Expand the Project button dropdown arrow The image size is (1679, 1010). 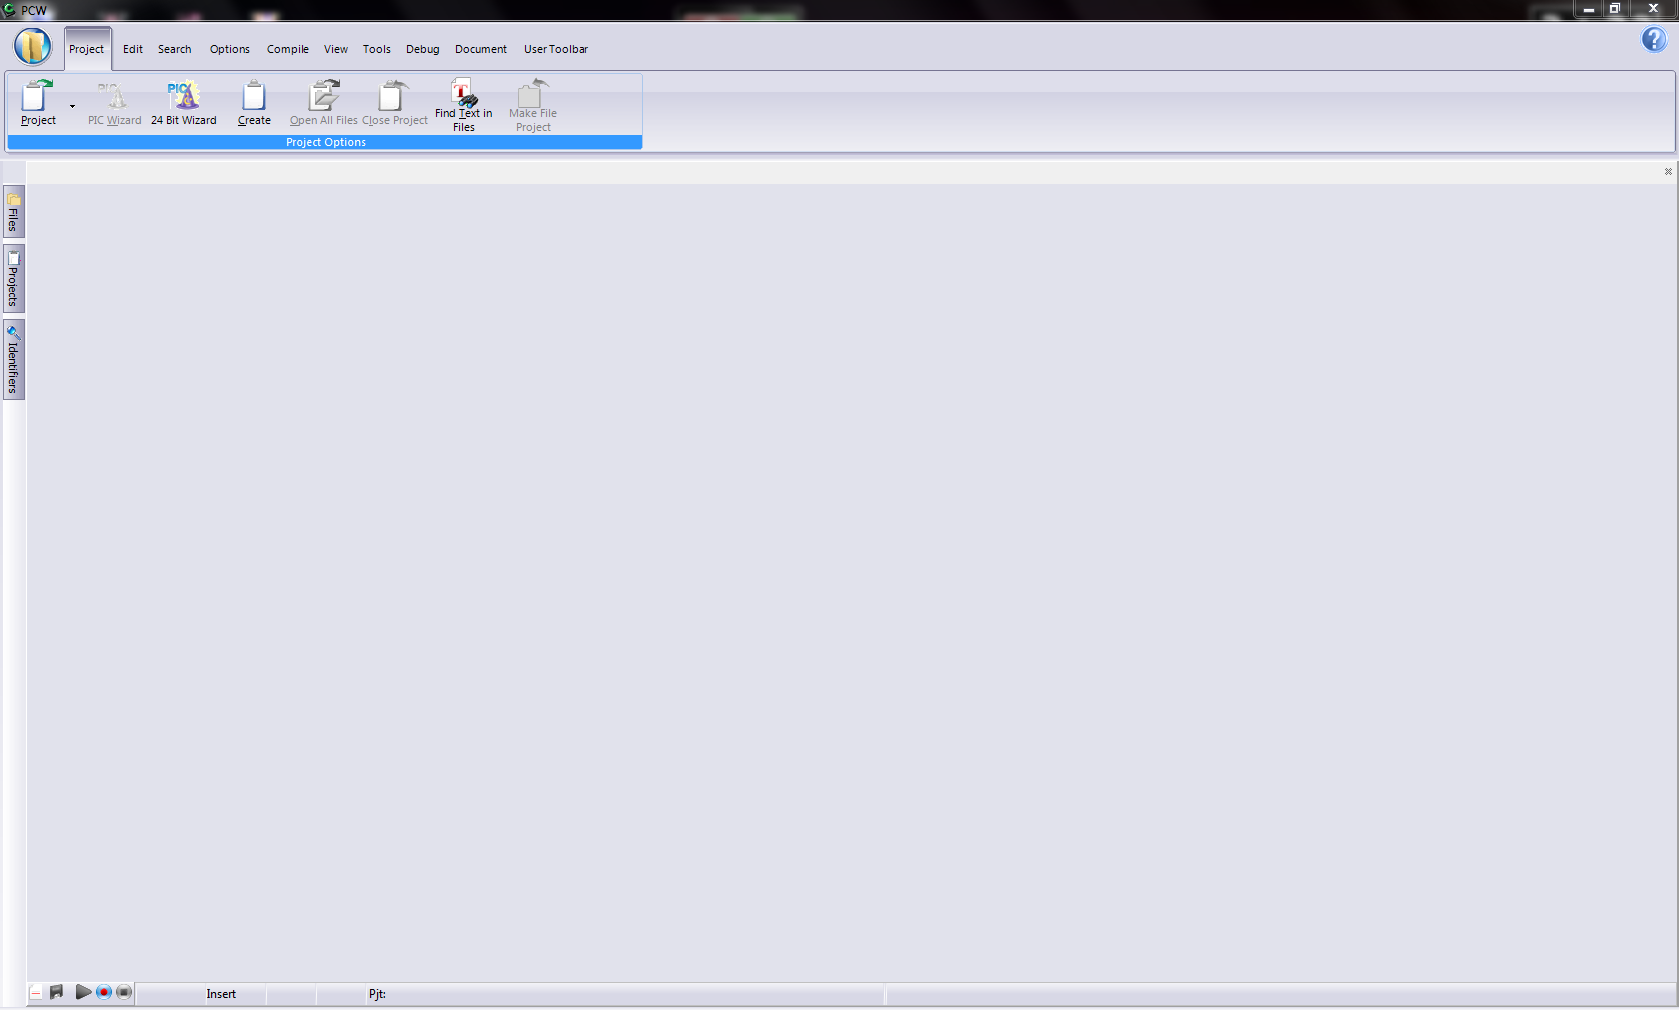(x=72, y=106)
